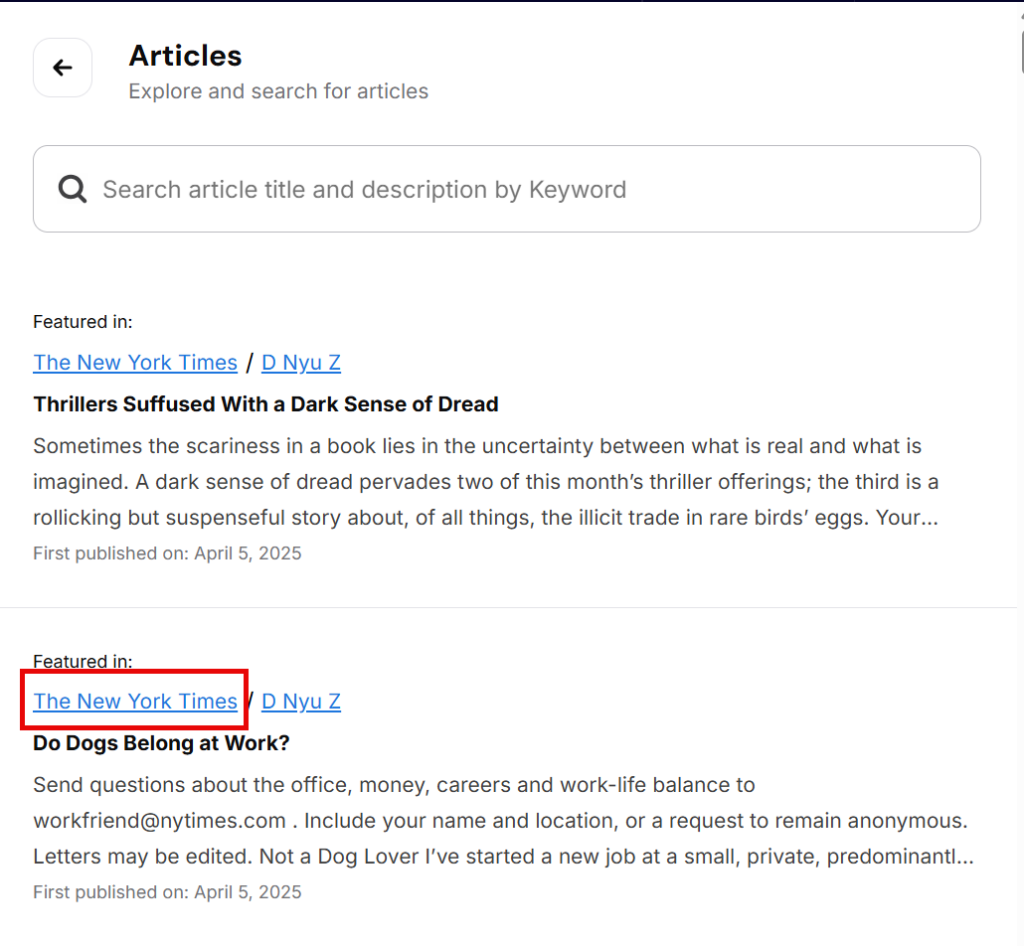Open article Do Dogs Belong at Work?
Screen dimensions: 1024x946
tap(161, 743)
